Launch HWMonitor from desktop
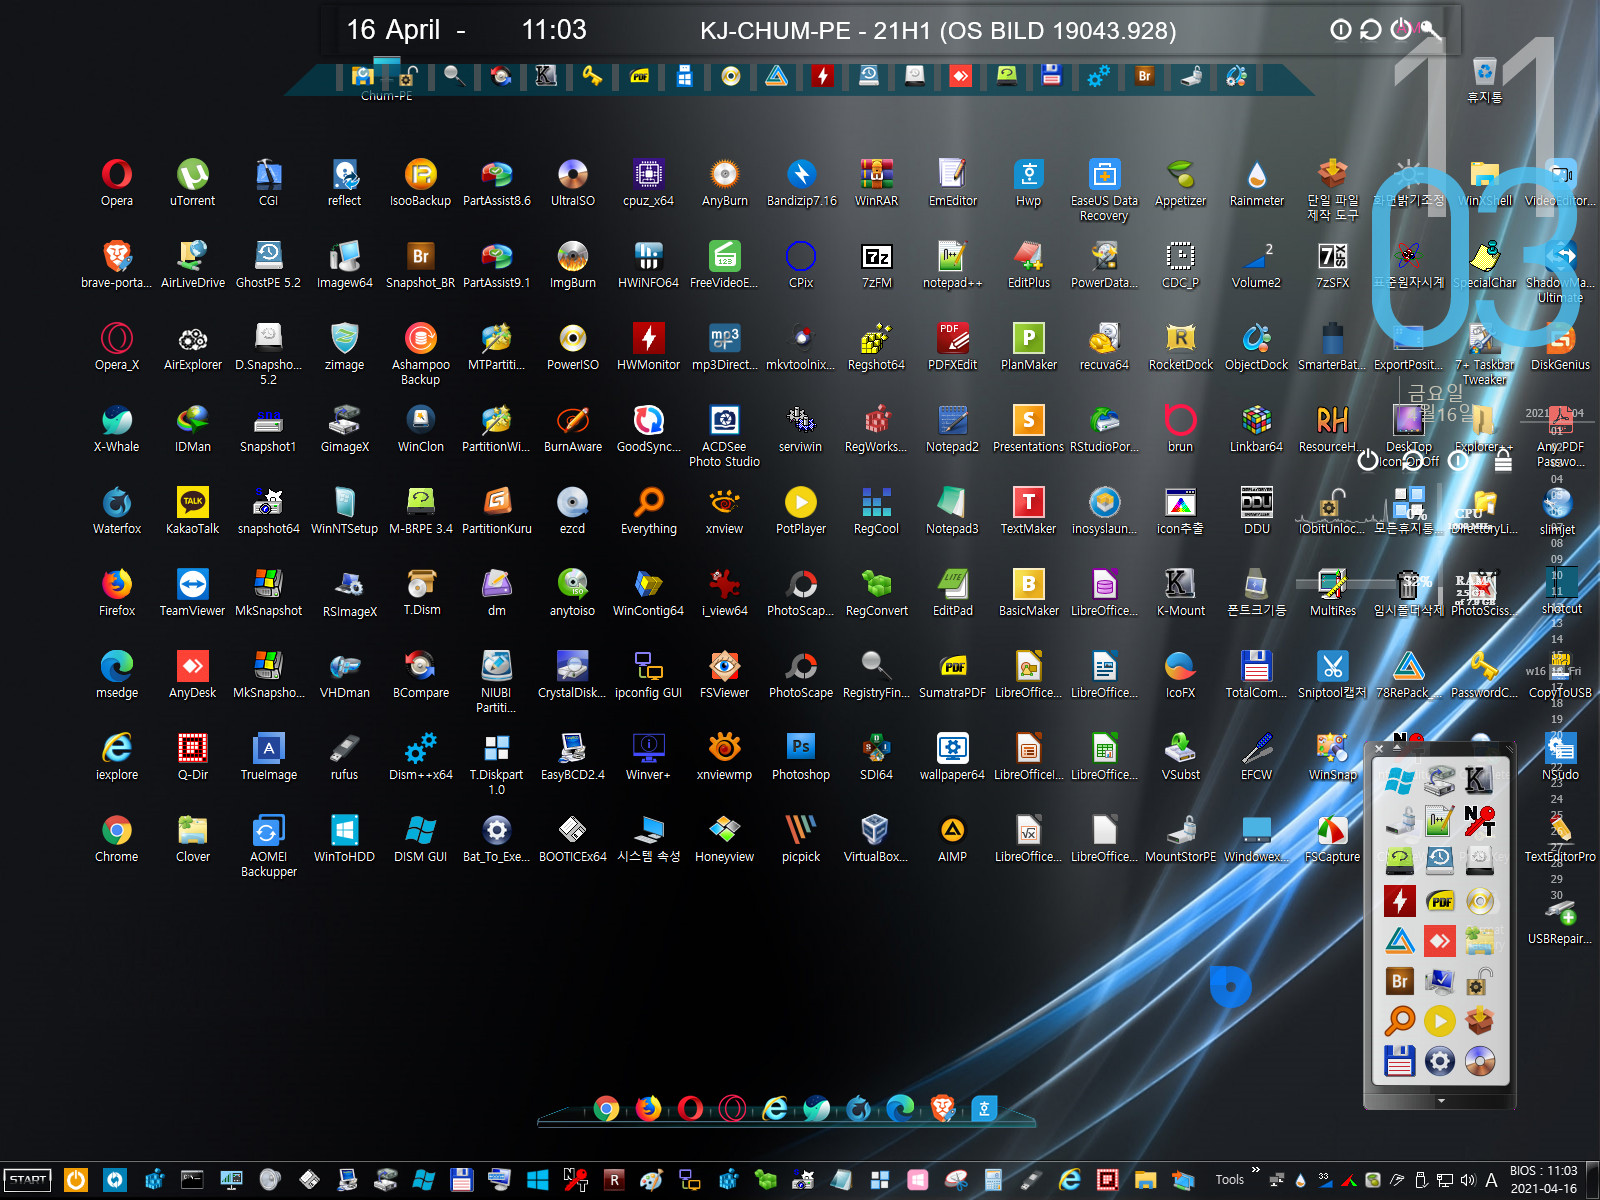Viewport: 1600px width, 1200px height. point(648,346)
